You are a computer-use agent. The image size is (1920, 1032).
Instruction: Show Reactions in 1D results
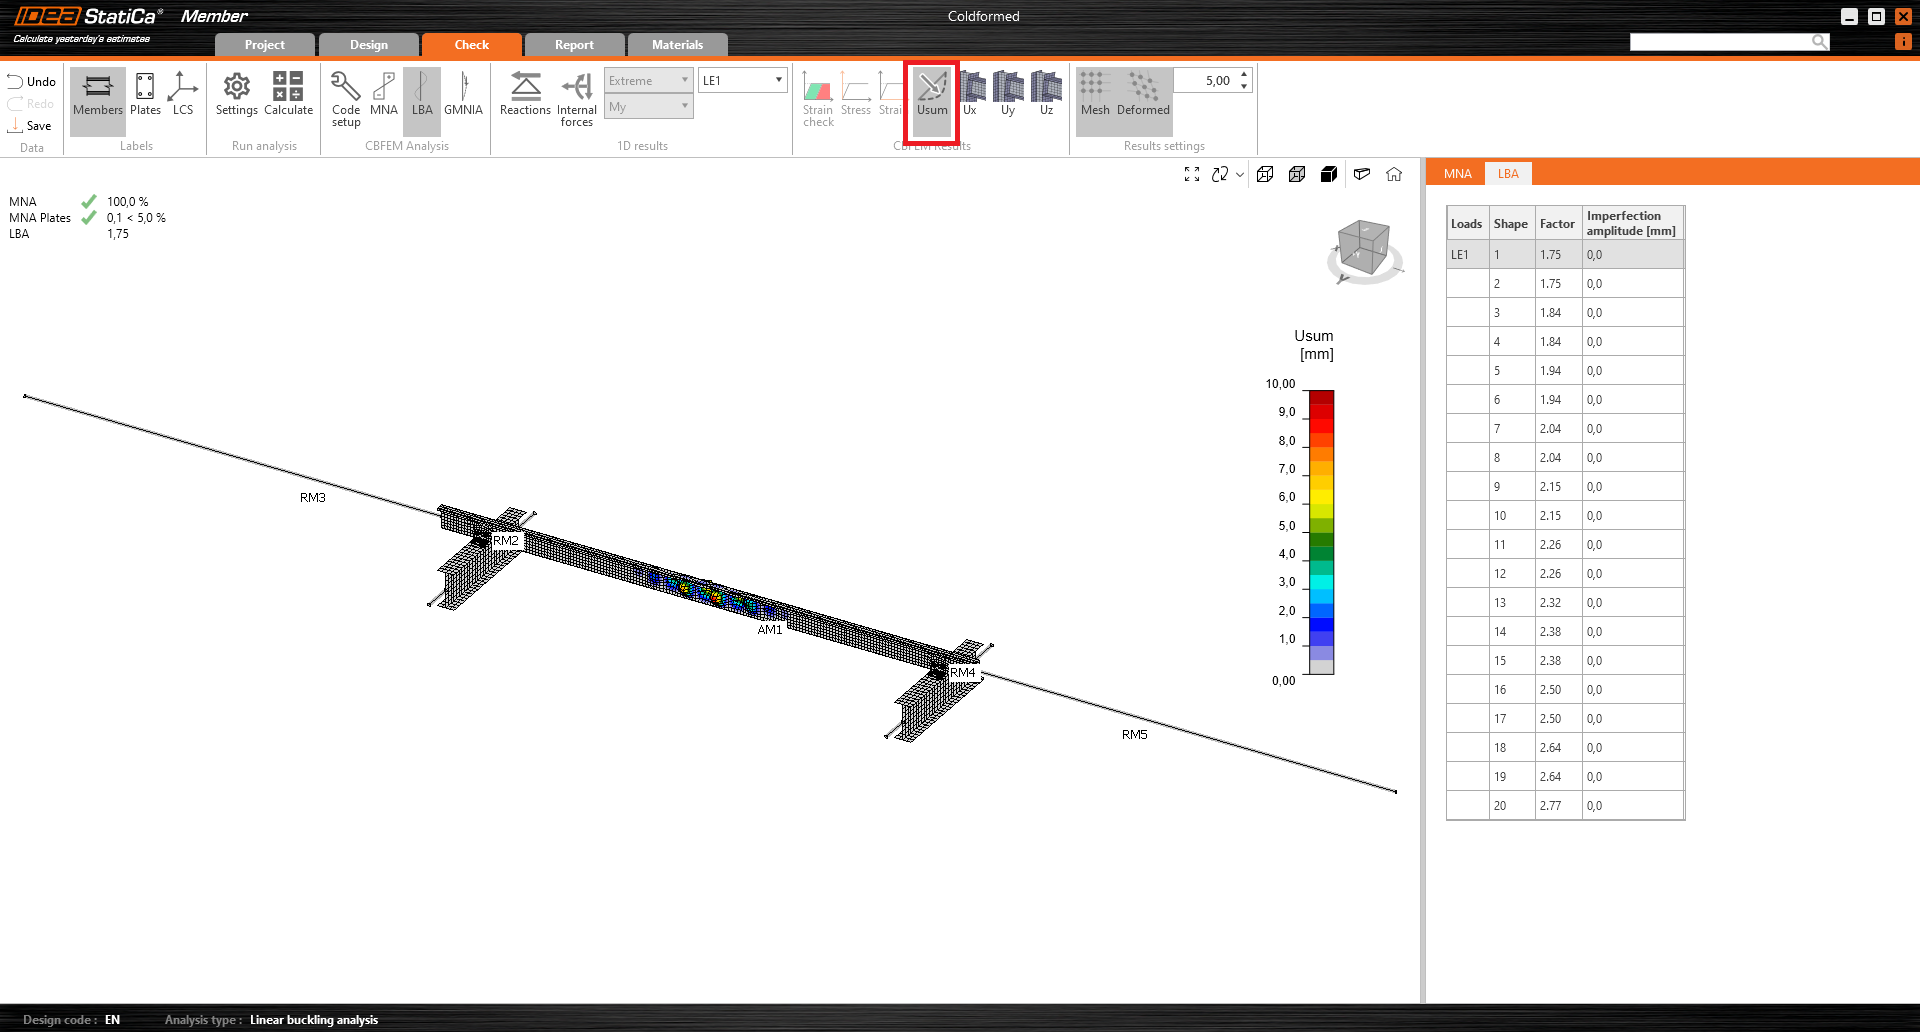point(525,94)
